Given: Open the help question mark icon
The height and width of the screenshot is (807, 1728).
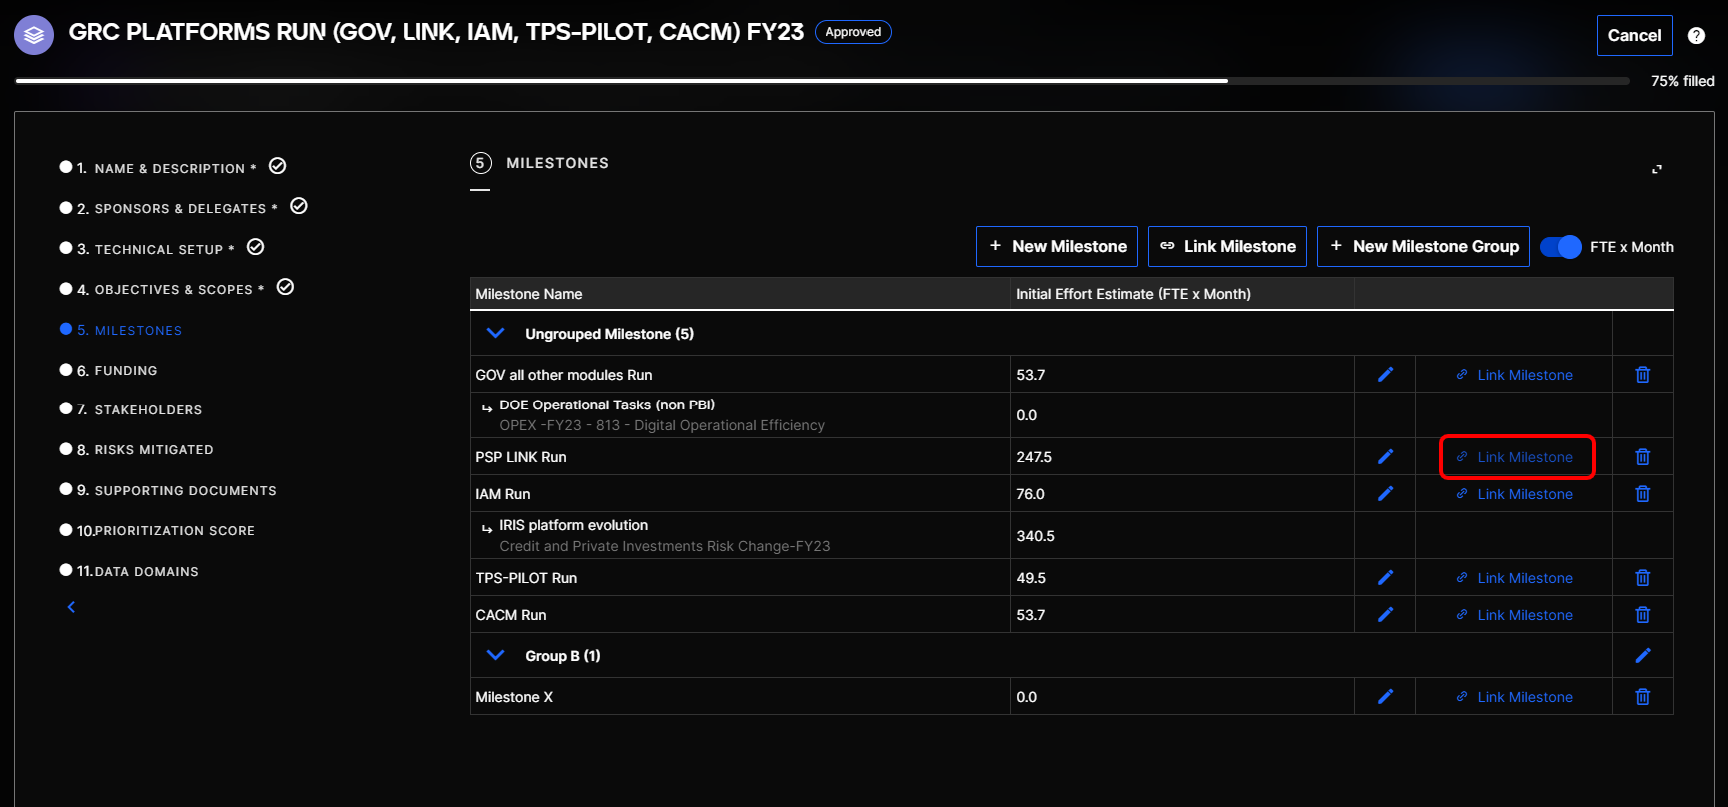Looking at the screenshot, I should (1696, 36).
